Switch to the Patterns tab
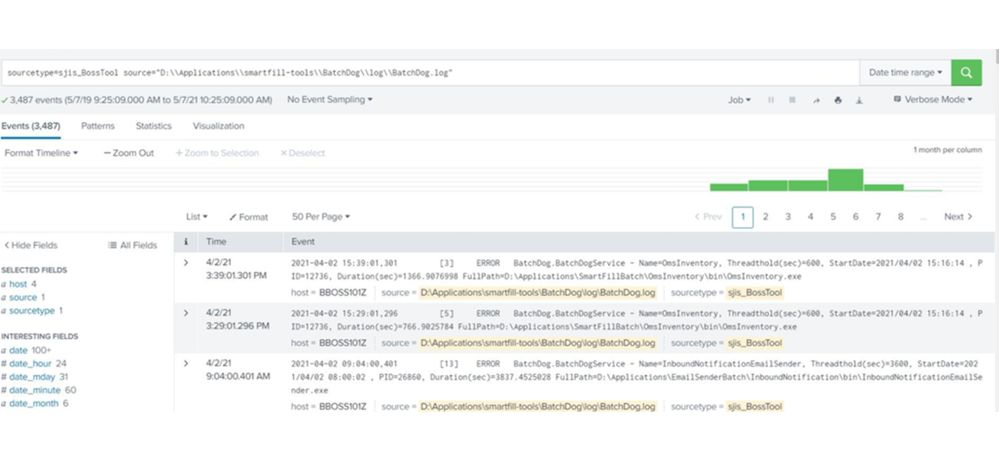Image resolution: width=999 pixels, height=461 pixels. tap(97, 126)
